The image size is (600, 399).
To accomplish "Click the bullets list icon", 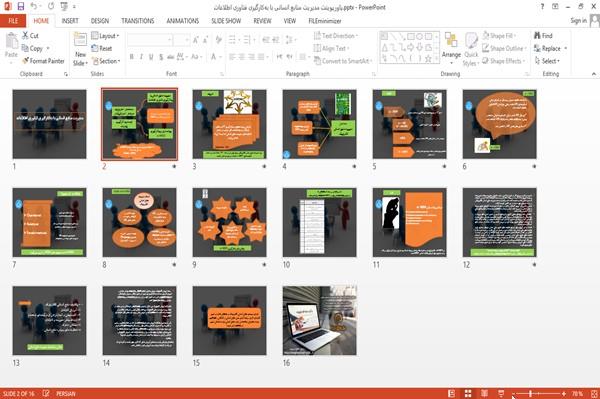I will (232, 40).
